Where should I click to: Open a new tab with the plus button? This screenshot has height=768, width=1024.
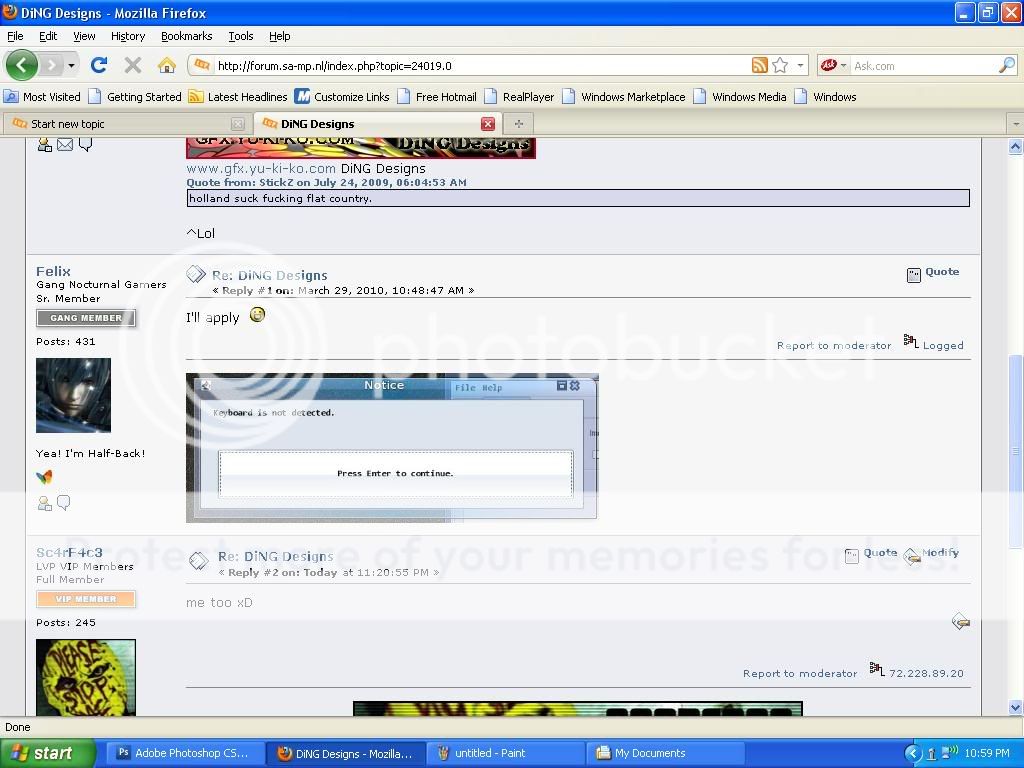[518, 124]
